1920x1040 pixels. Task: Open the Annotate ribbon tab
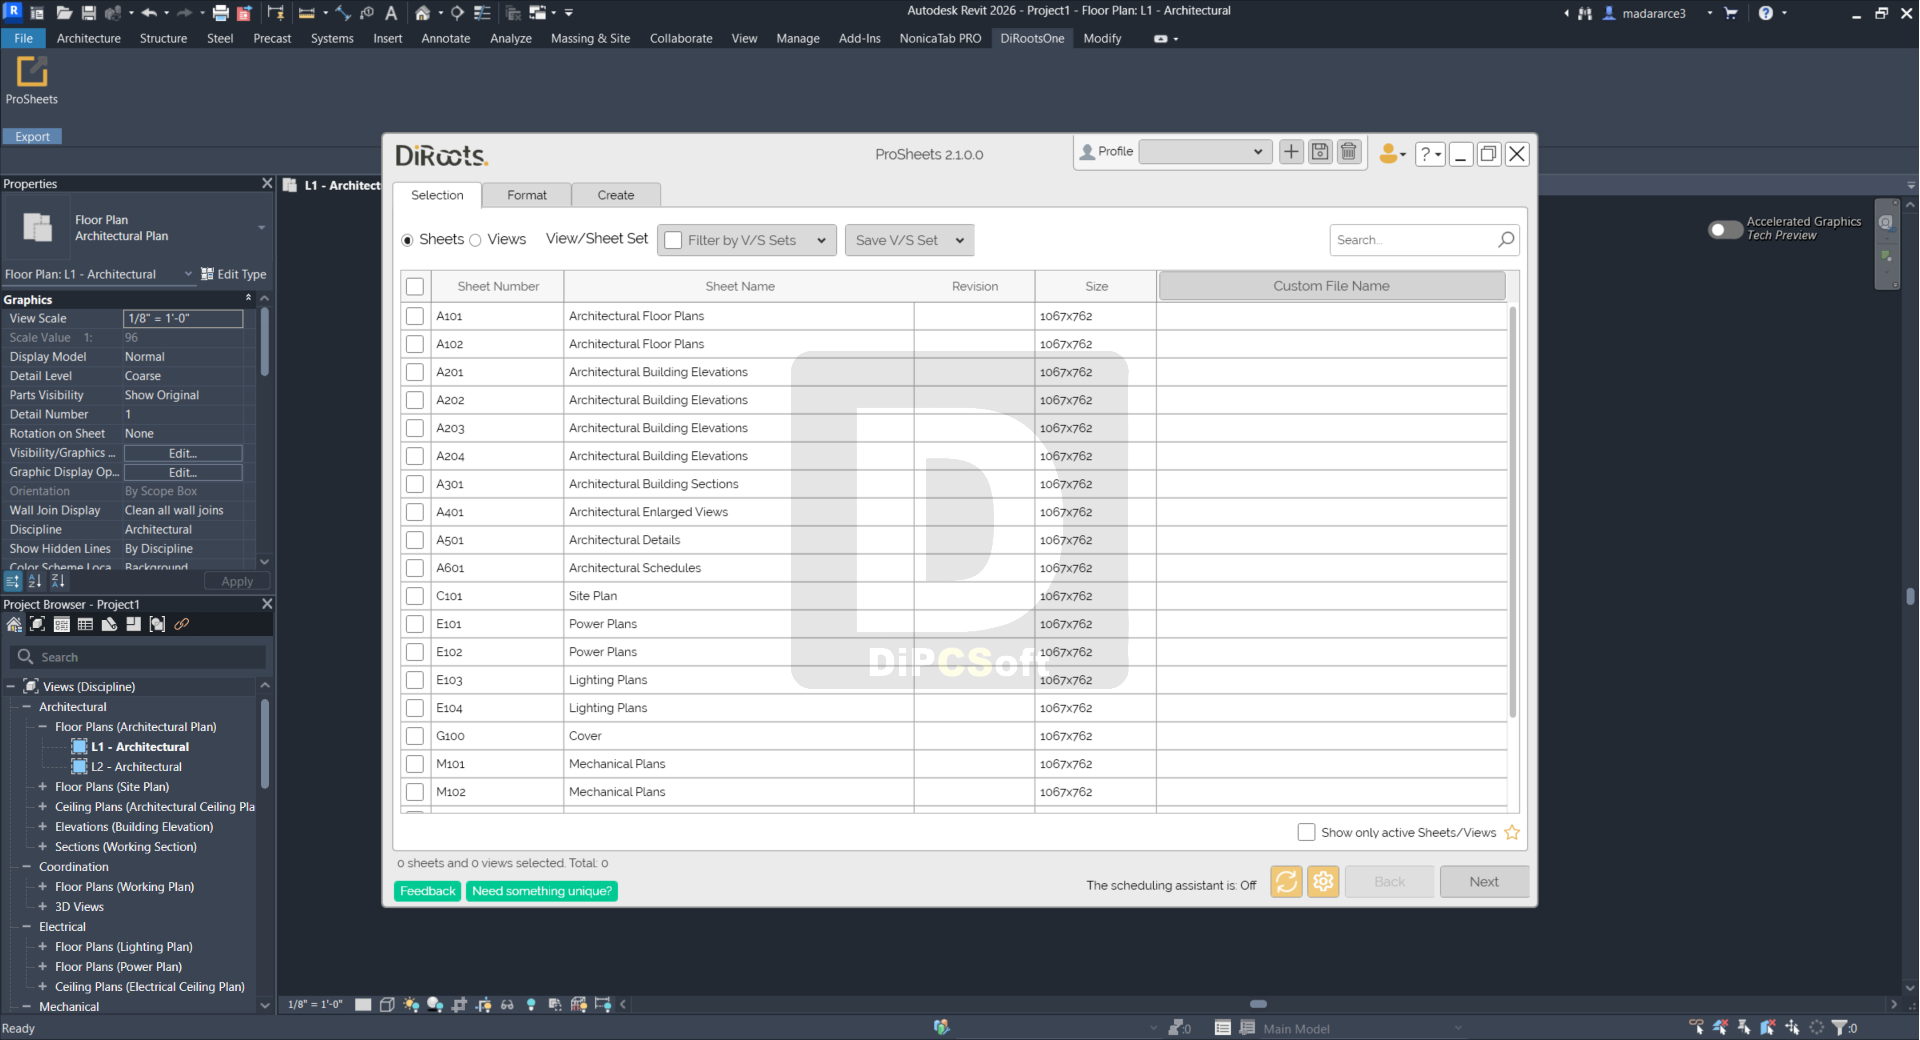pyautogui.click(x=446, y=38)
